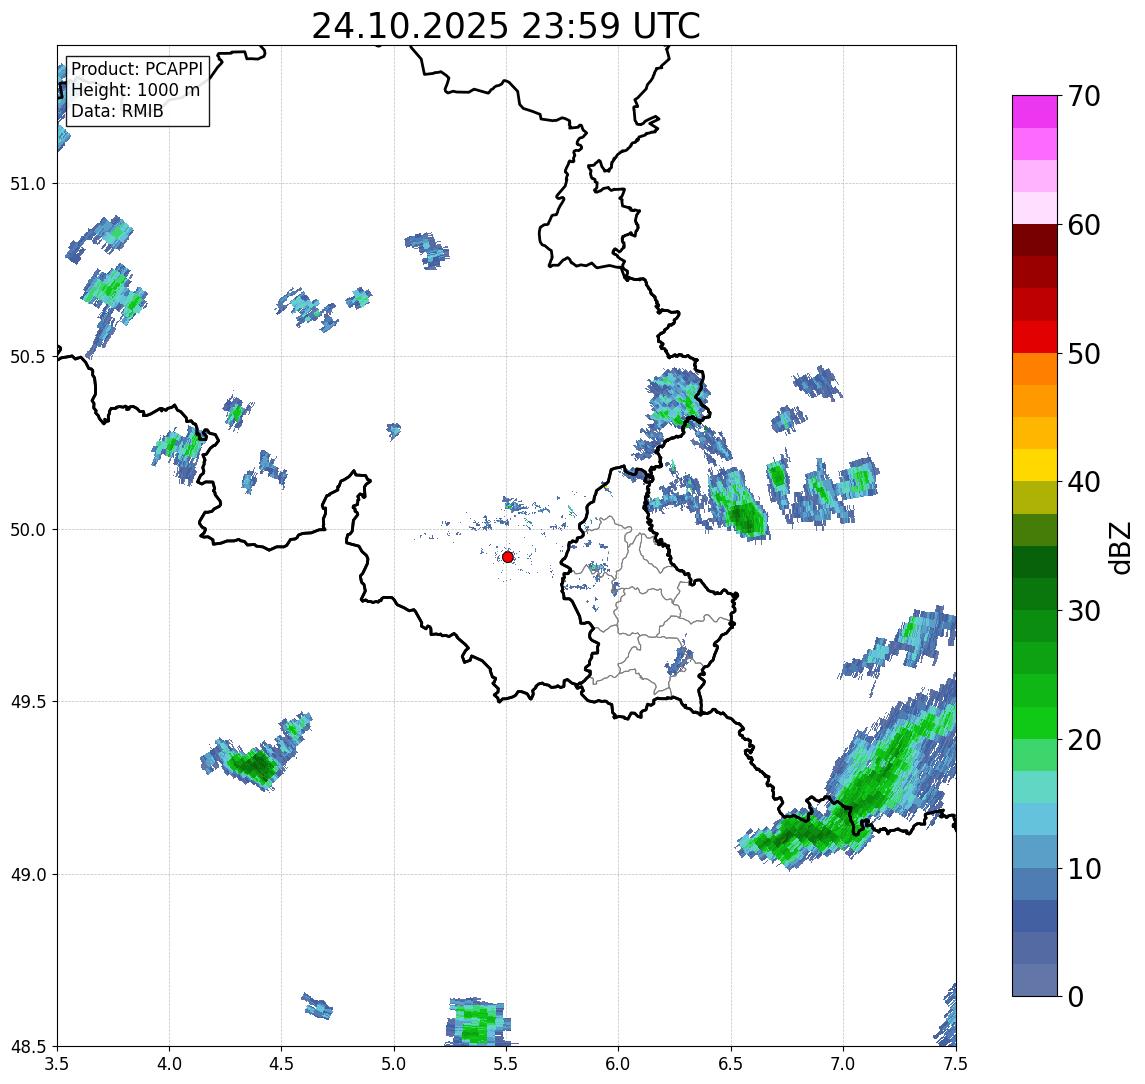Click the latitude tick label 50.0
This screenshot has width=1145, height=1084.
coord(28,530)
